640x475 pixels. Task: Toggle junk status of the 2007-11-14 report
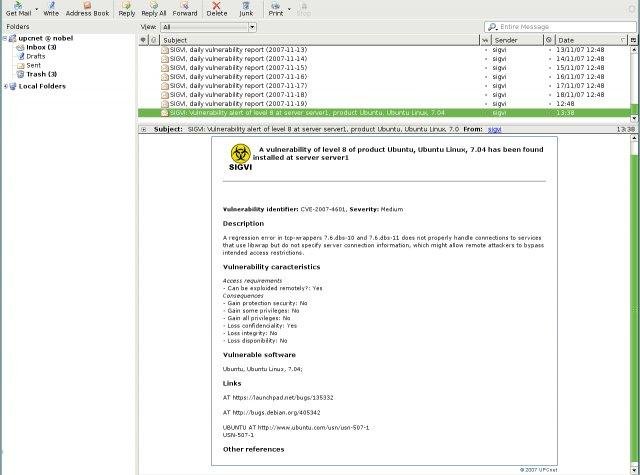click(x=549, y=59)
